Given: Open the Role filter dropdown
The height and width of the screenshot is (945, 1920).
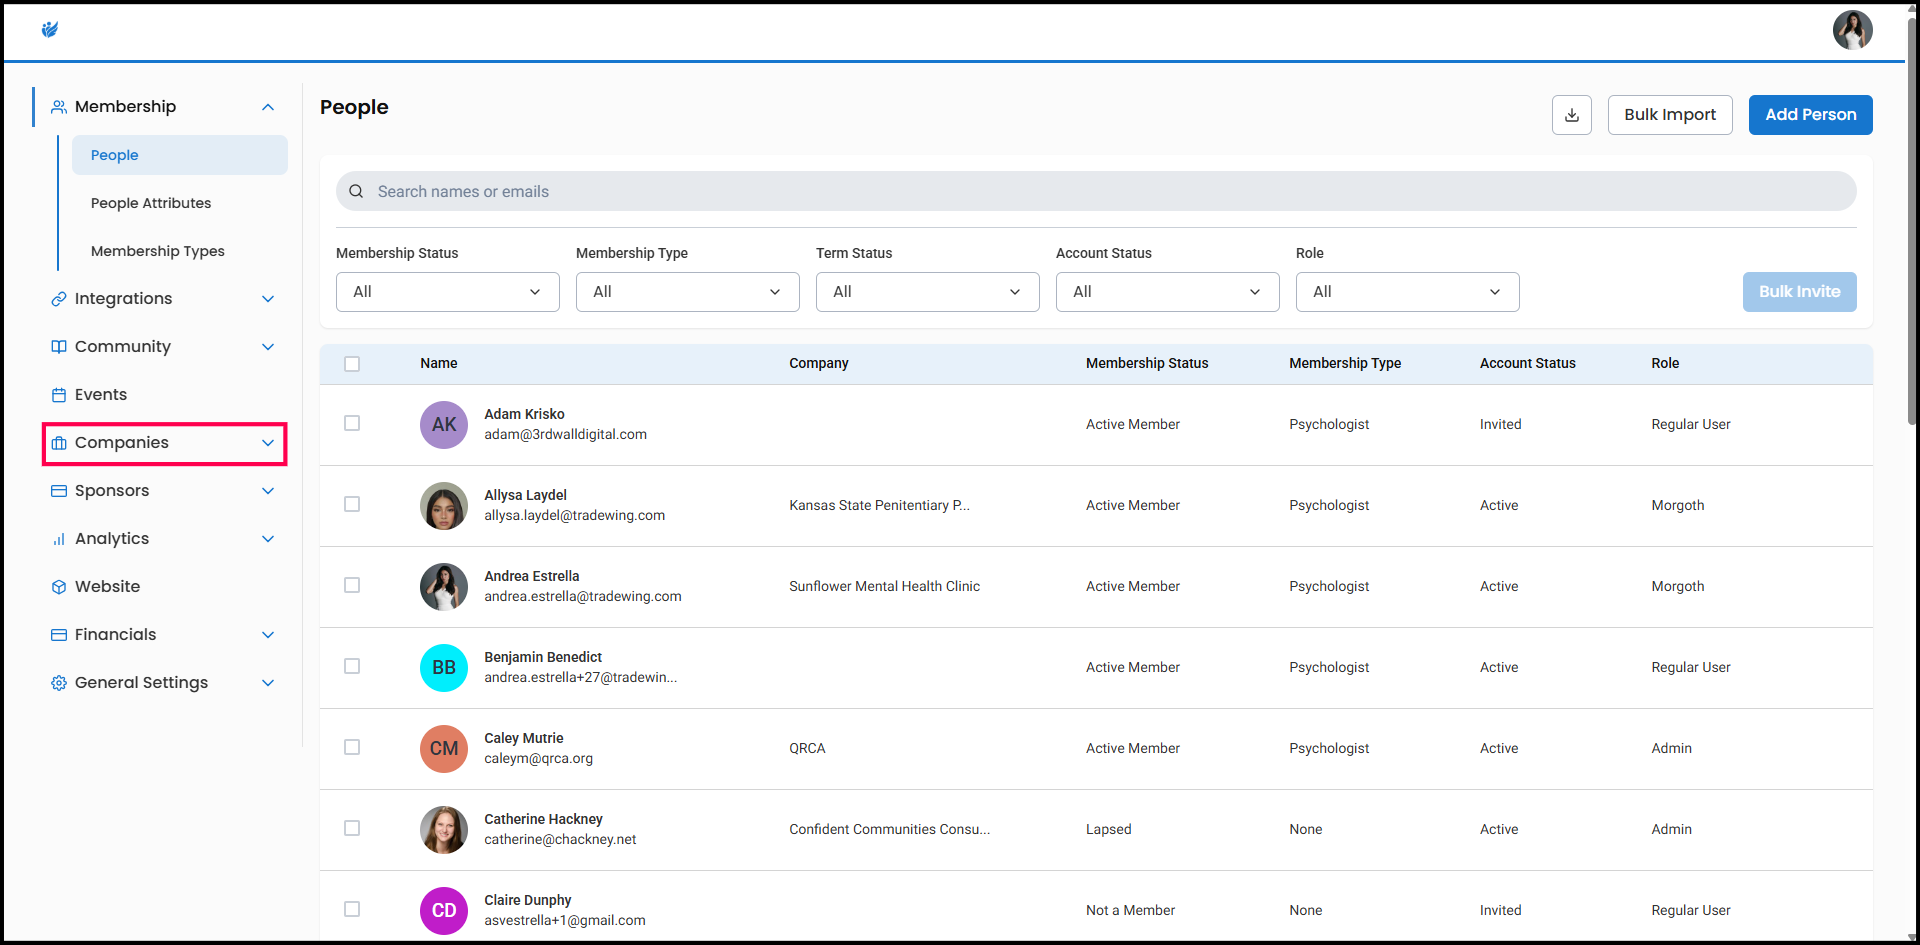Looking at the screenshot, I should pyautogui.click(x=1407, y=292).
